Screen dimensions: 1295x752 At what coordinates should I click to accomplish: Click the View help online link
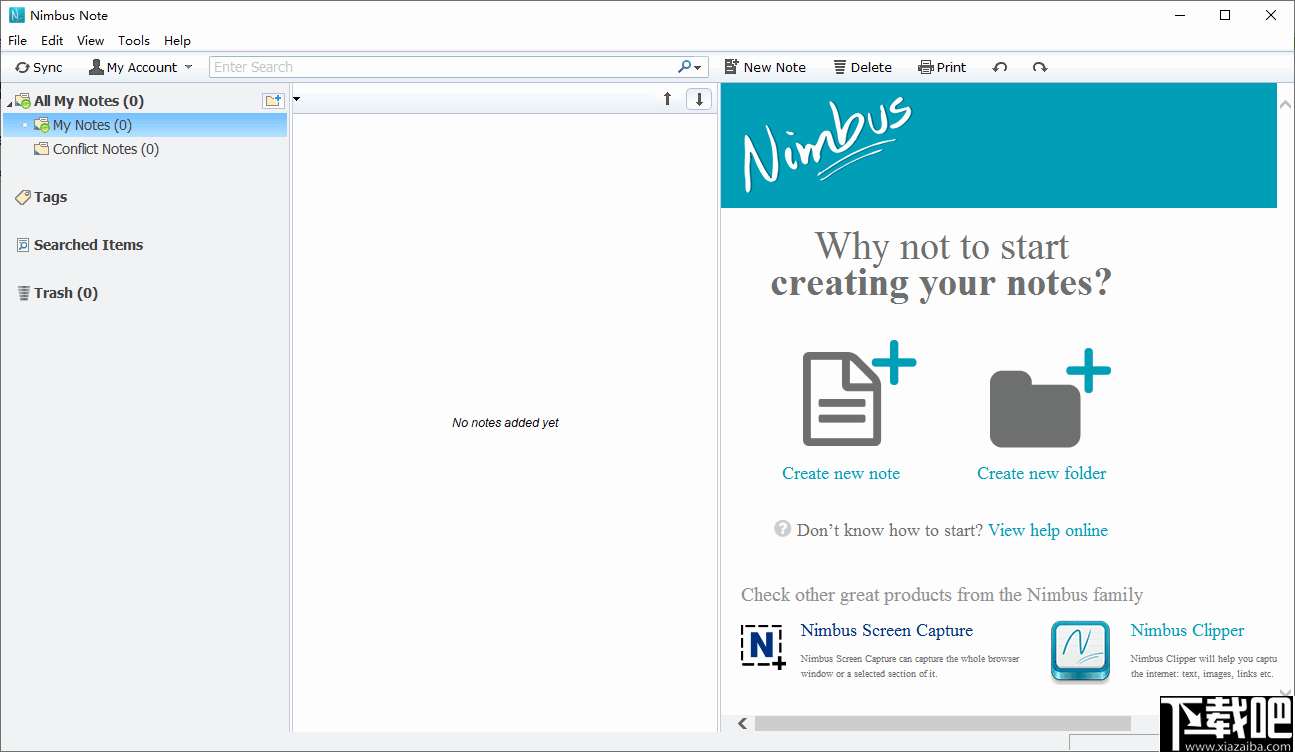[x=1048, y=531]
